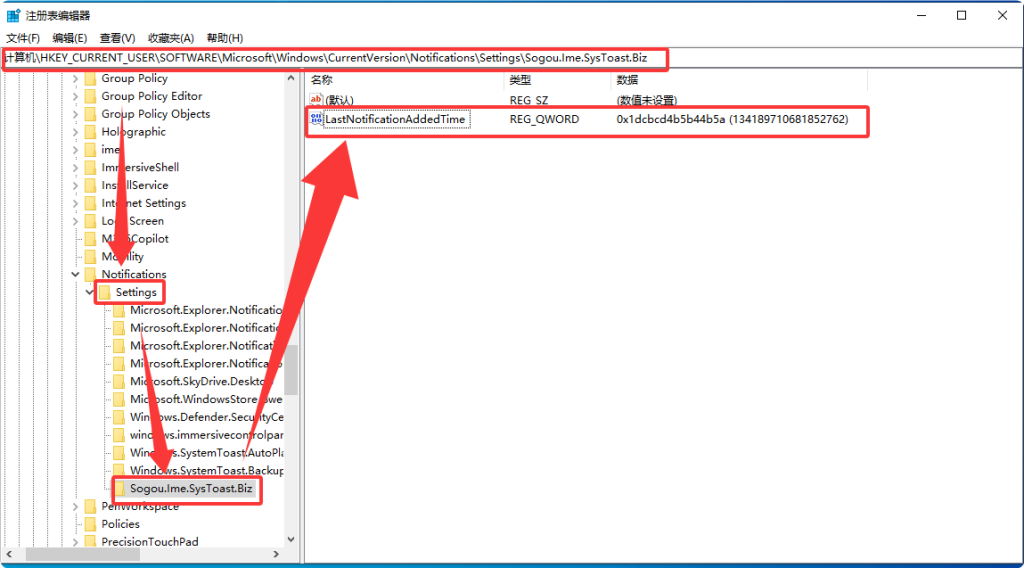The image size is (1024, 568).
Task: Expand the ImmersiveShell key
Action: (x=75, y=168)
